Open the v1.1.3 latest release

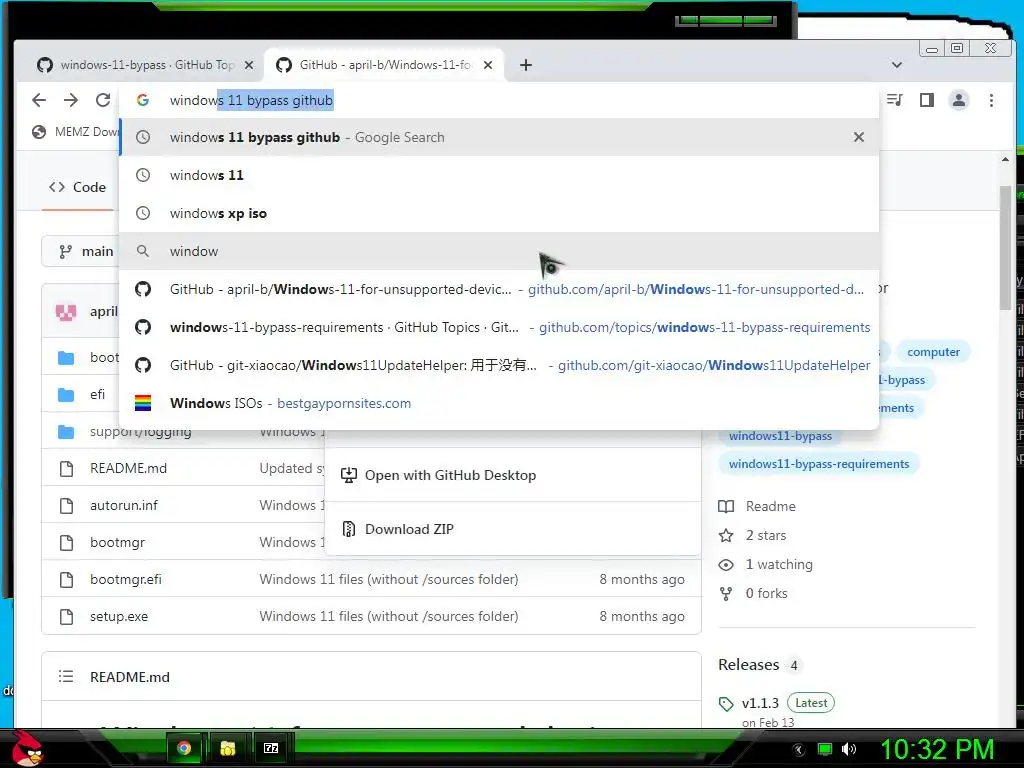click(x=760, y=703)
